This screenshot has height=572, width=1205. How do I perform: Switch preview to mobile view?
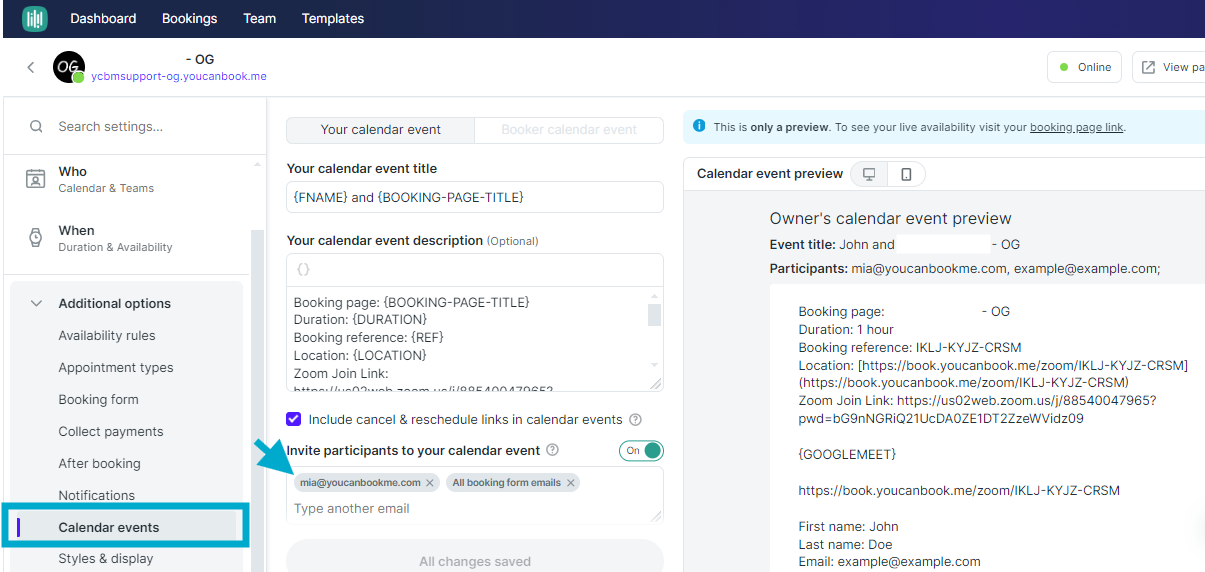906,174
